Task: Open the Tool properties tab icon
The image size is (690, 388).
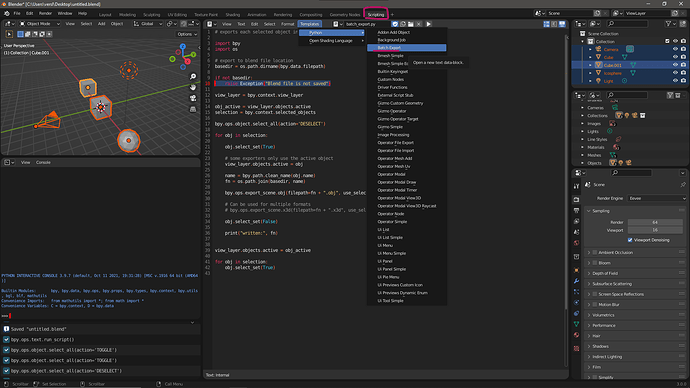Action: click(576, 186)
